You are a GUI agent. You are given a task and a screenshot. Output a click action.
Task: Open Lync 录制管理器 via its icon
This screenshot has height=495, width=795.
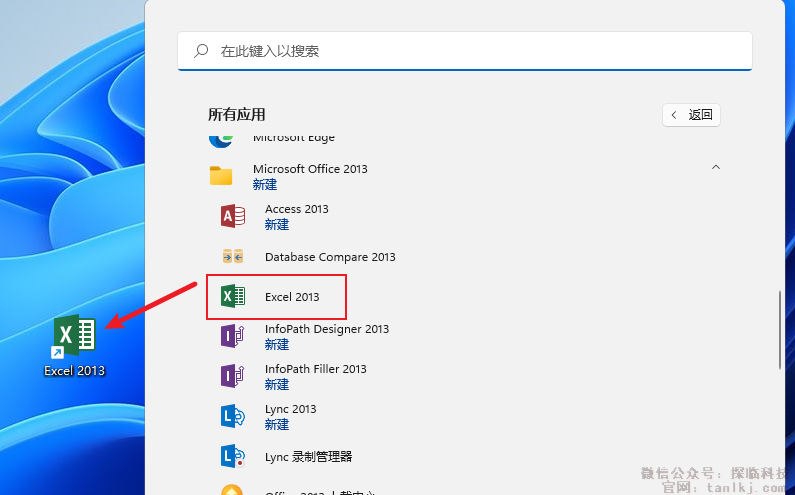click(x=233, y=456)
